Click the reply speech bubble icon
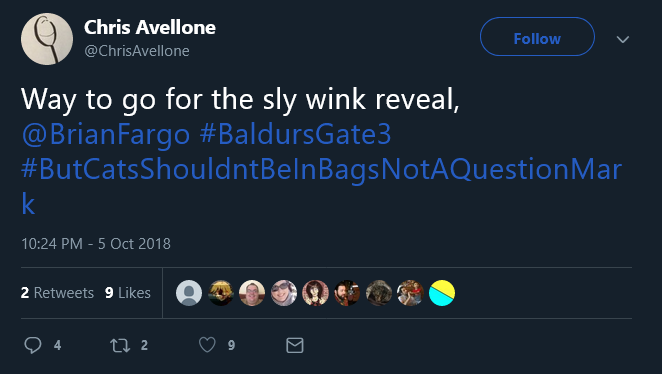The height and width of the screenshot is (374, 662). pos(33,345)
